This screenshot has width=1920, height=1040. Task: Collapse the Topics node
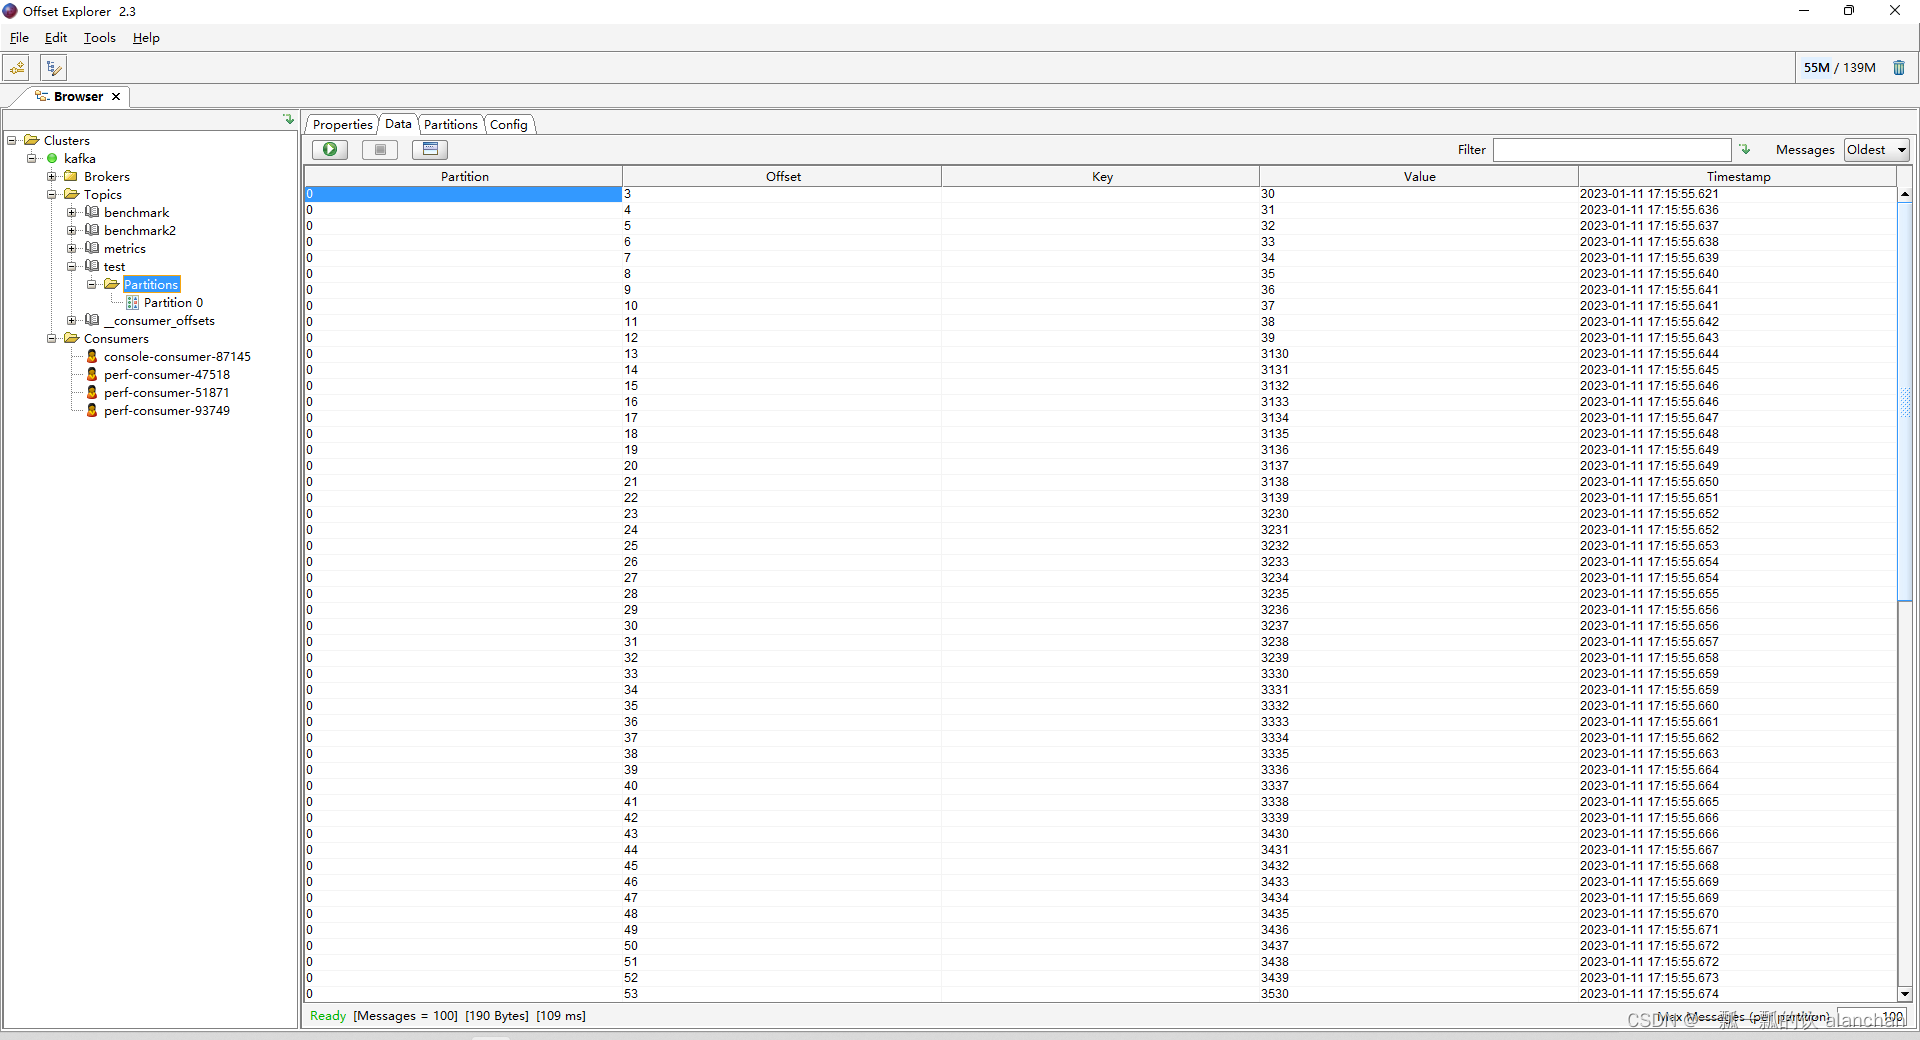click(52, 195)
